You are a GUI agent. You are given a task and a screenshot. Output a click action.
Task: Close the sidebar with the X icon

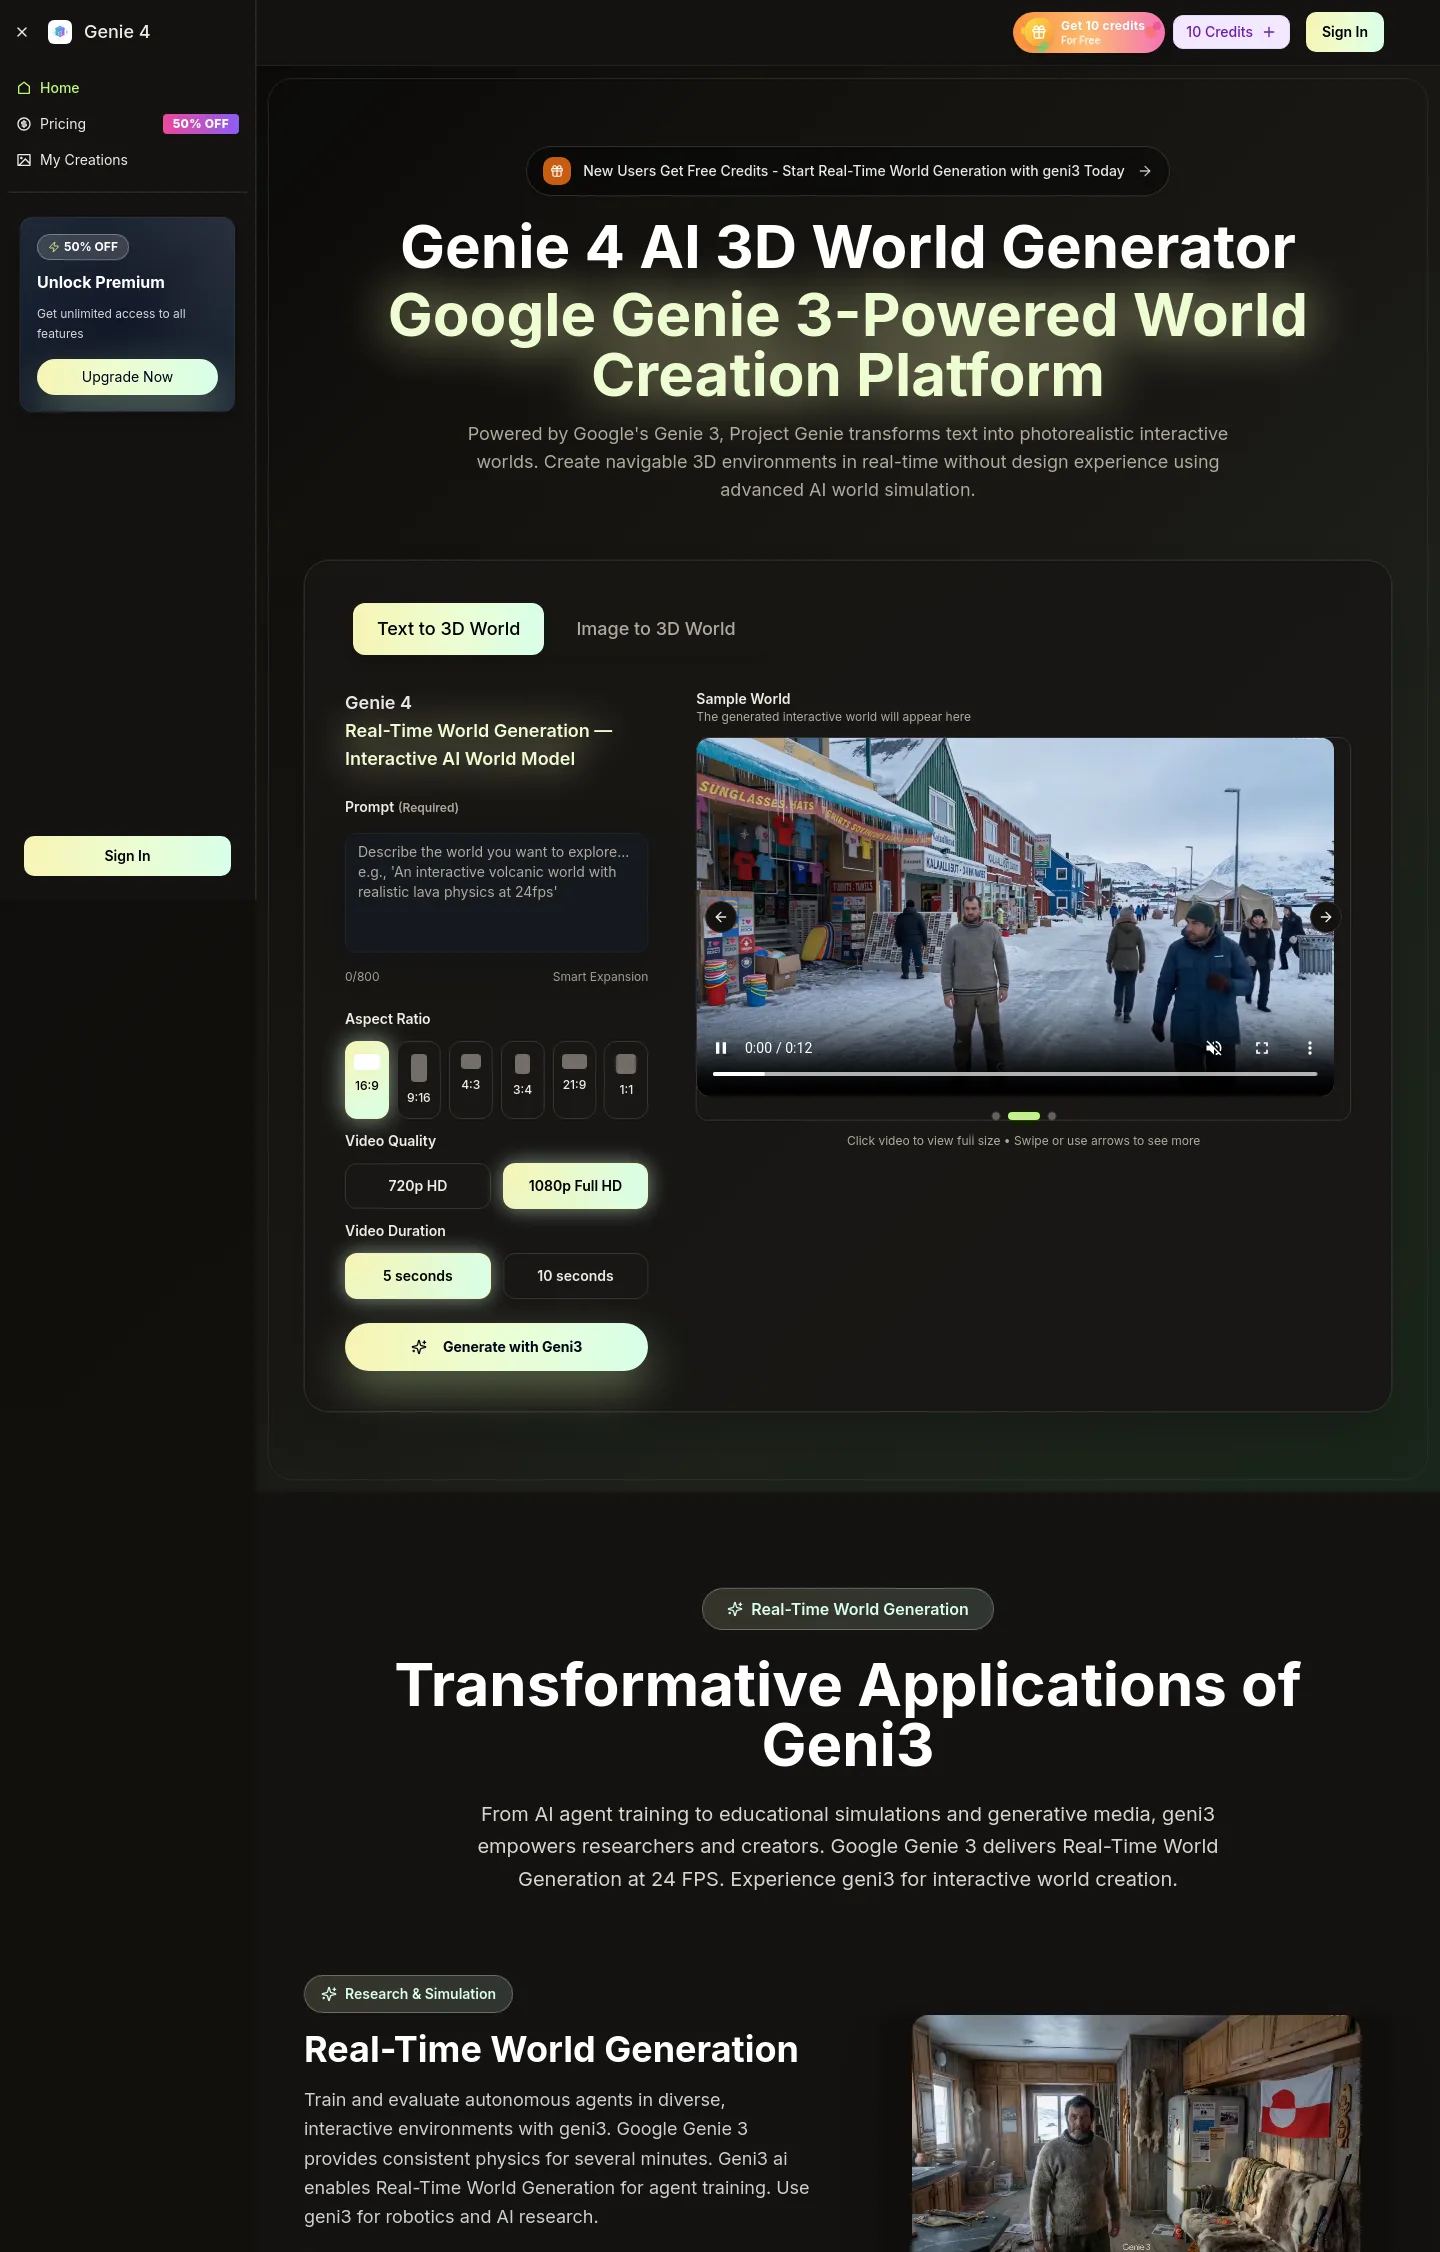(22, 32)
